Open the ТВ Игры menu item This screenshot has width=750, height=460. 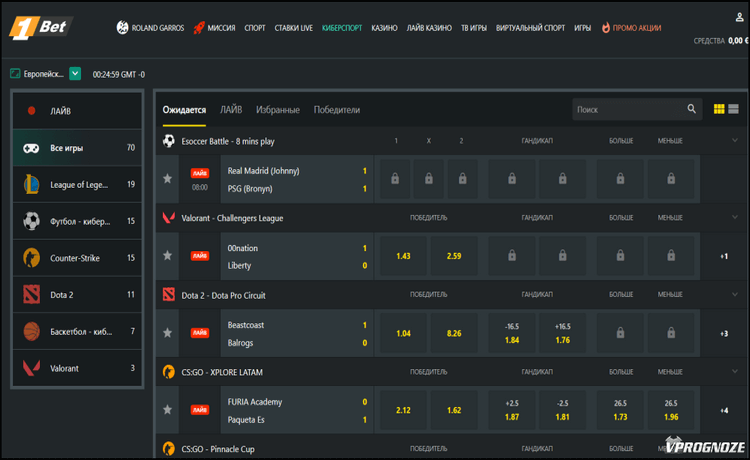coord(474,28)
